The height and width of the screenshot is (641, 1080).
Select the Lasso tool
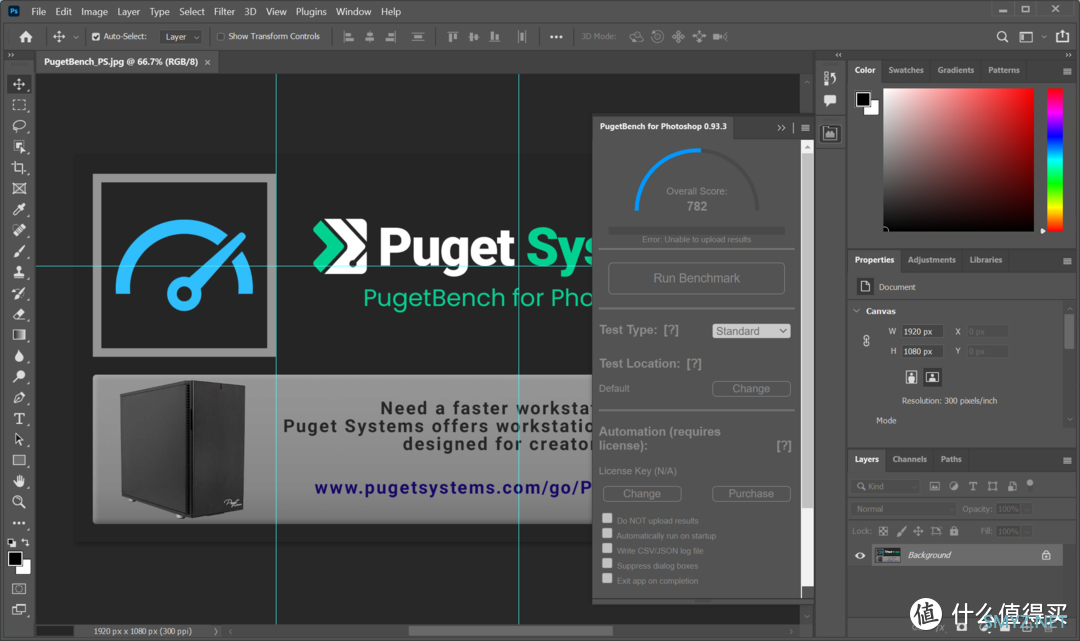click(x=19, y=126)
